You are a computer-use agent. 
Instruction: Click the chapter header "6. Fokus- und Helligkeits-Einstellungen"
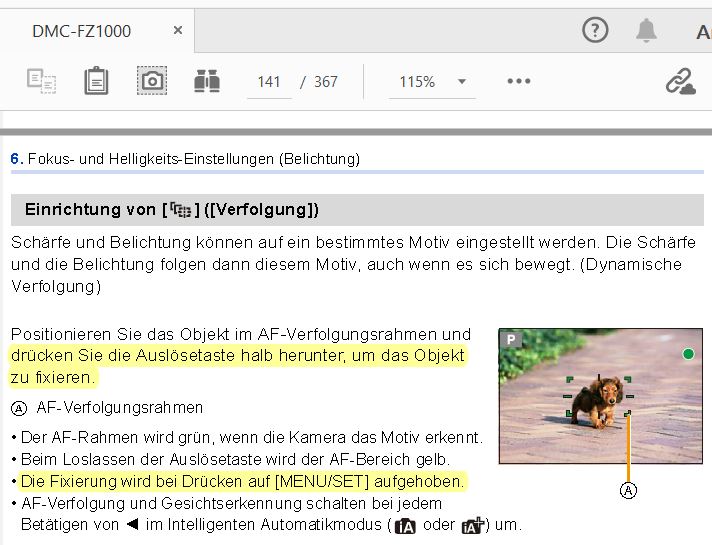185,159
